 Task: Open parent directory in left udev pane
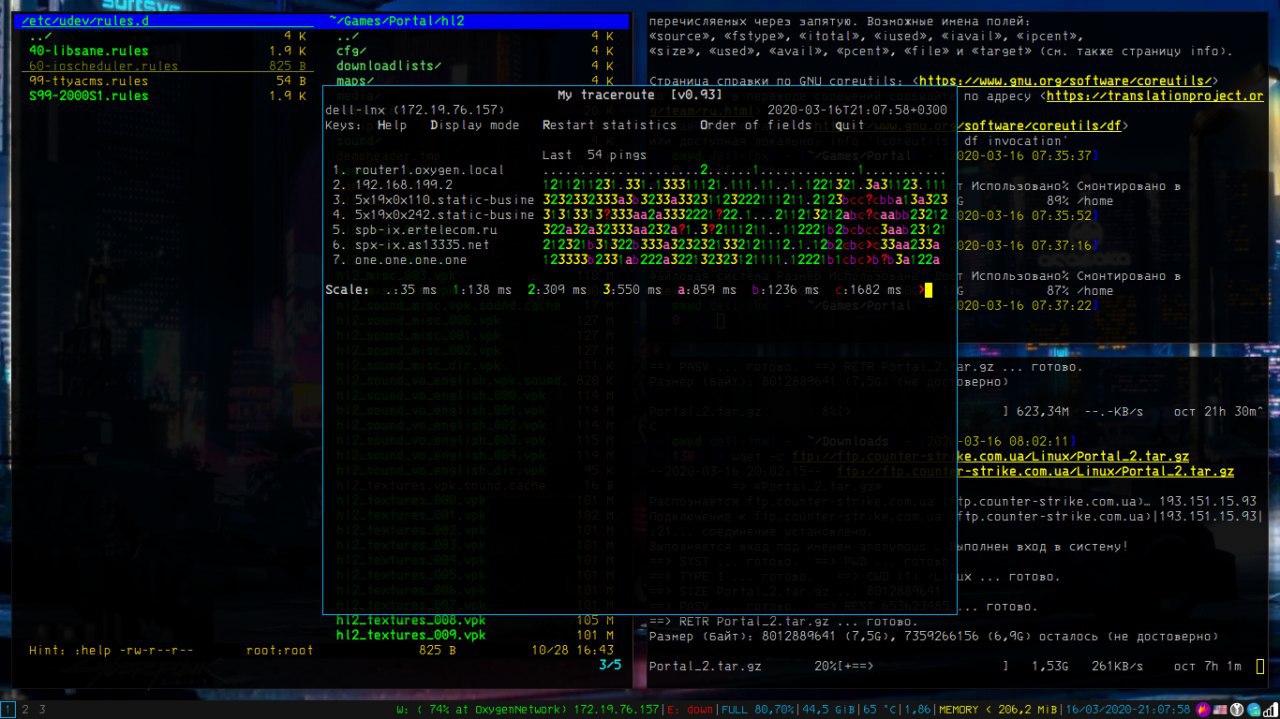point(170,36)
